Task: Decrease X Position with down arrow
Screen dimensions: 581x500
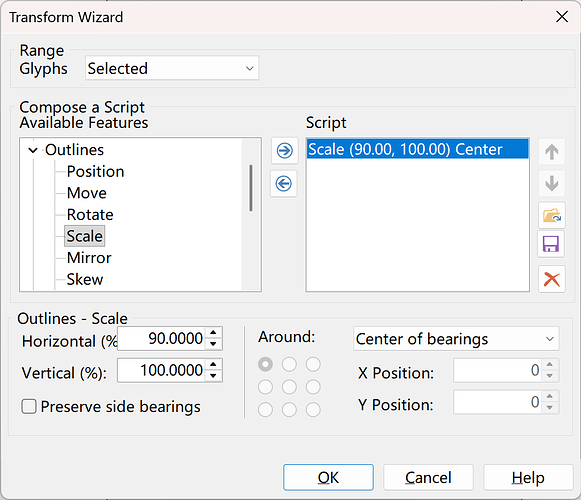Action: (550, 376)
